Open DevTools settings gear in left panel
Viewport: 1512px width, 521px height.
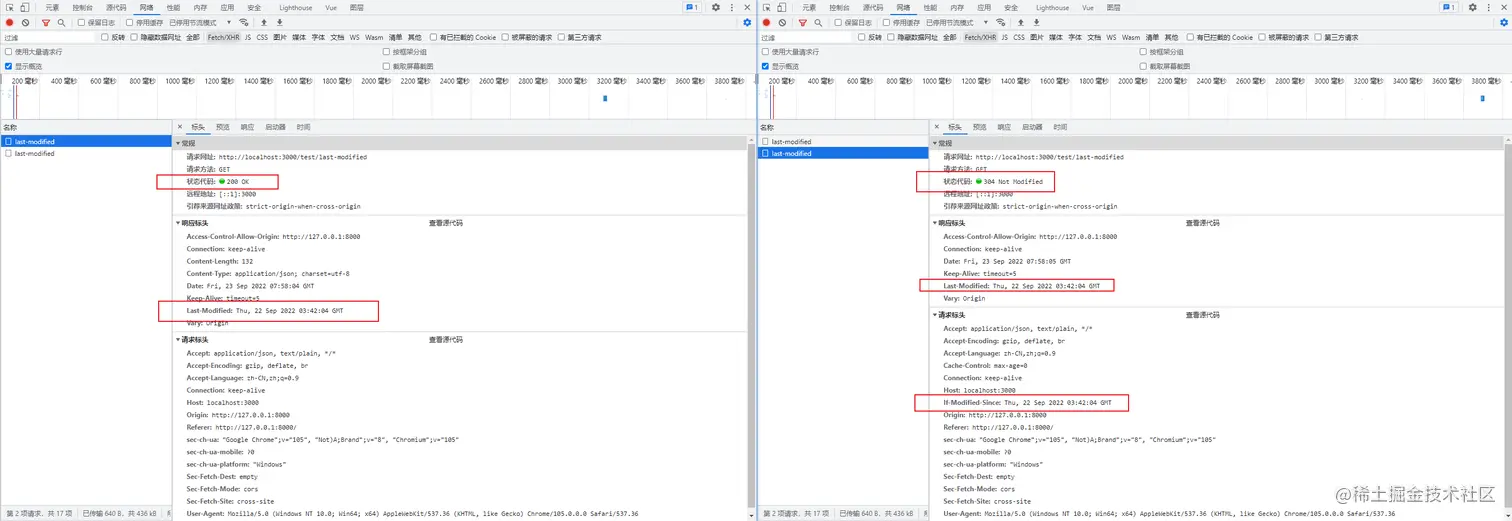pos(716,7)
